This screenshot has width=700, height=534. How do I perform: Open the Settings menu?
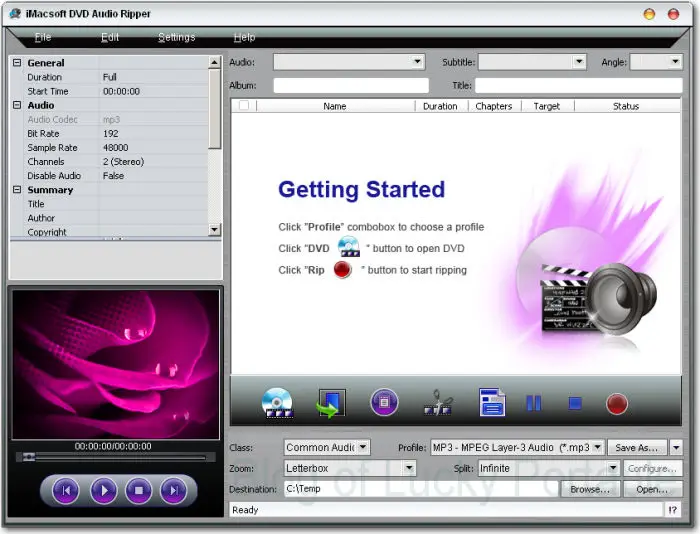click(x=177, y=37)
